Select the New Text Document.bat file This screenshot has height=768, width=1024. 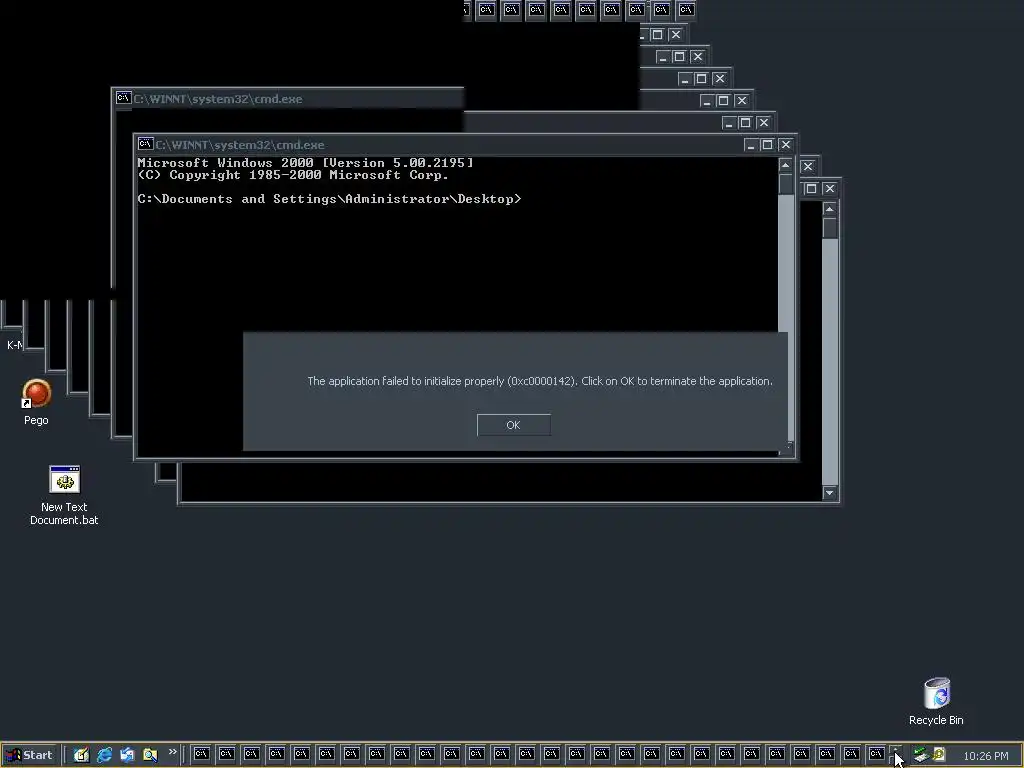coord(64,496)
